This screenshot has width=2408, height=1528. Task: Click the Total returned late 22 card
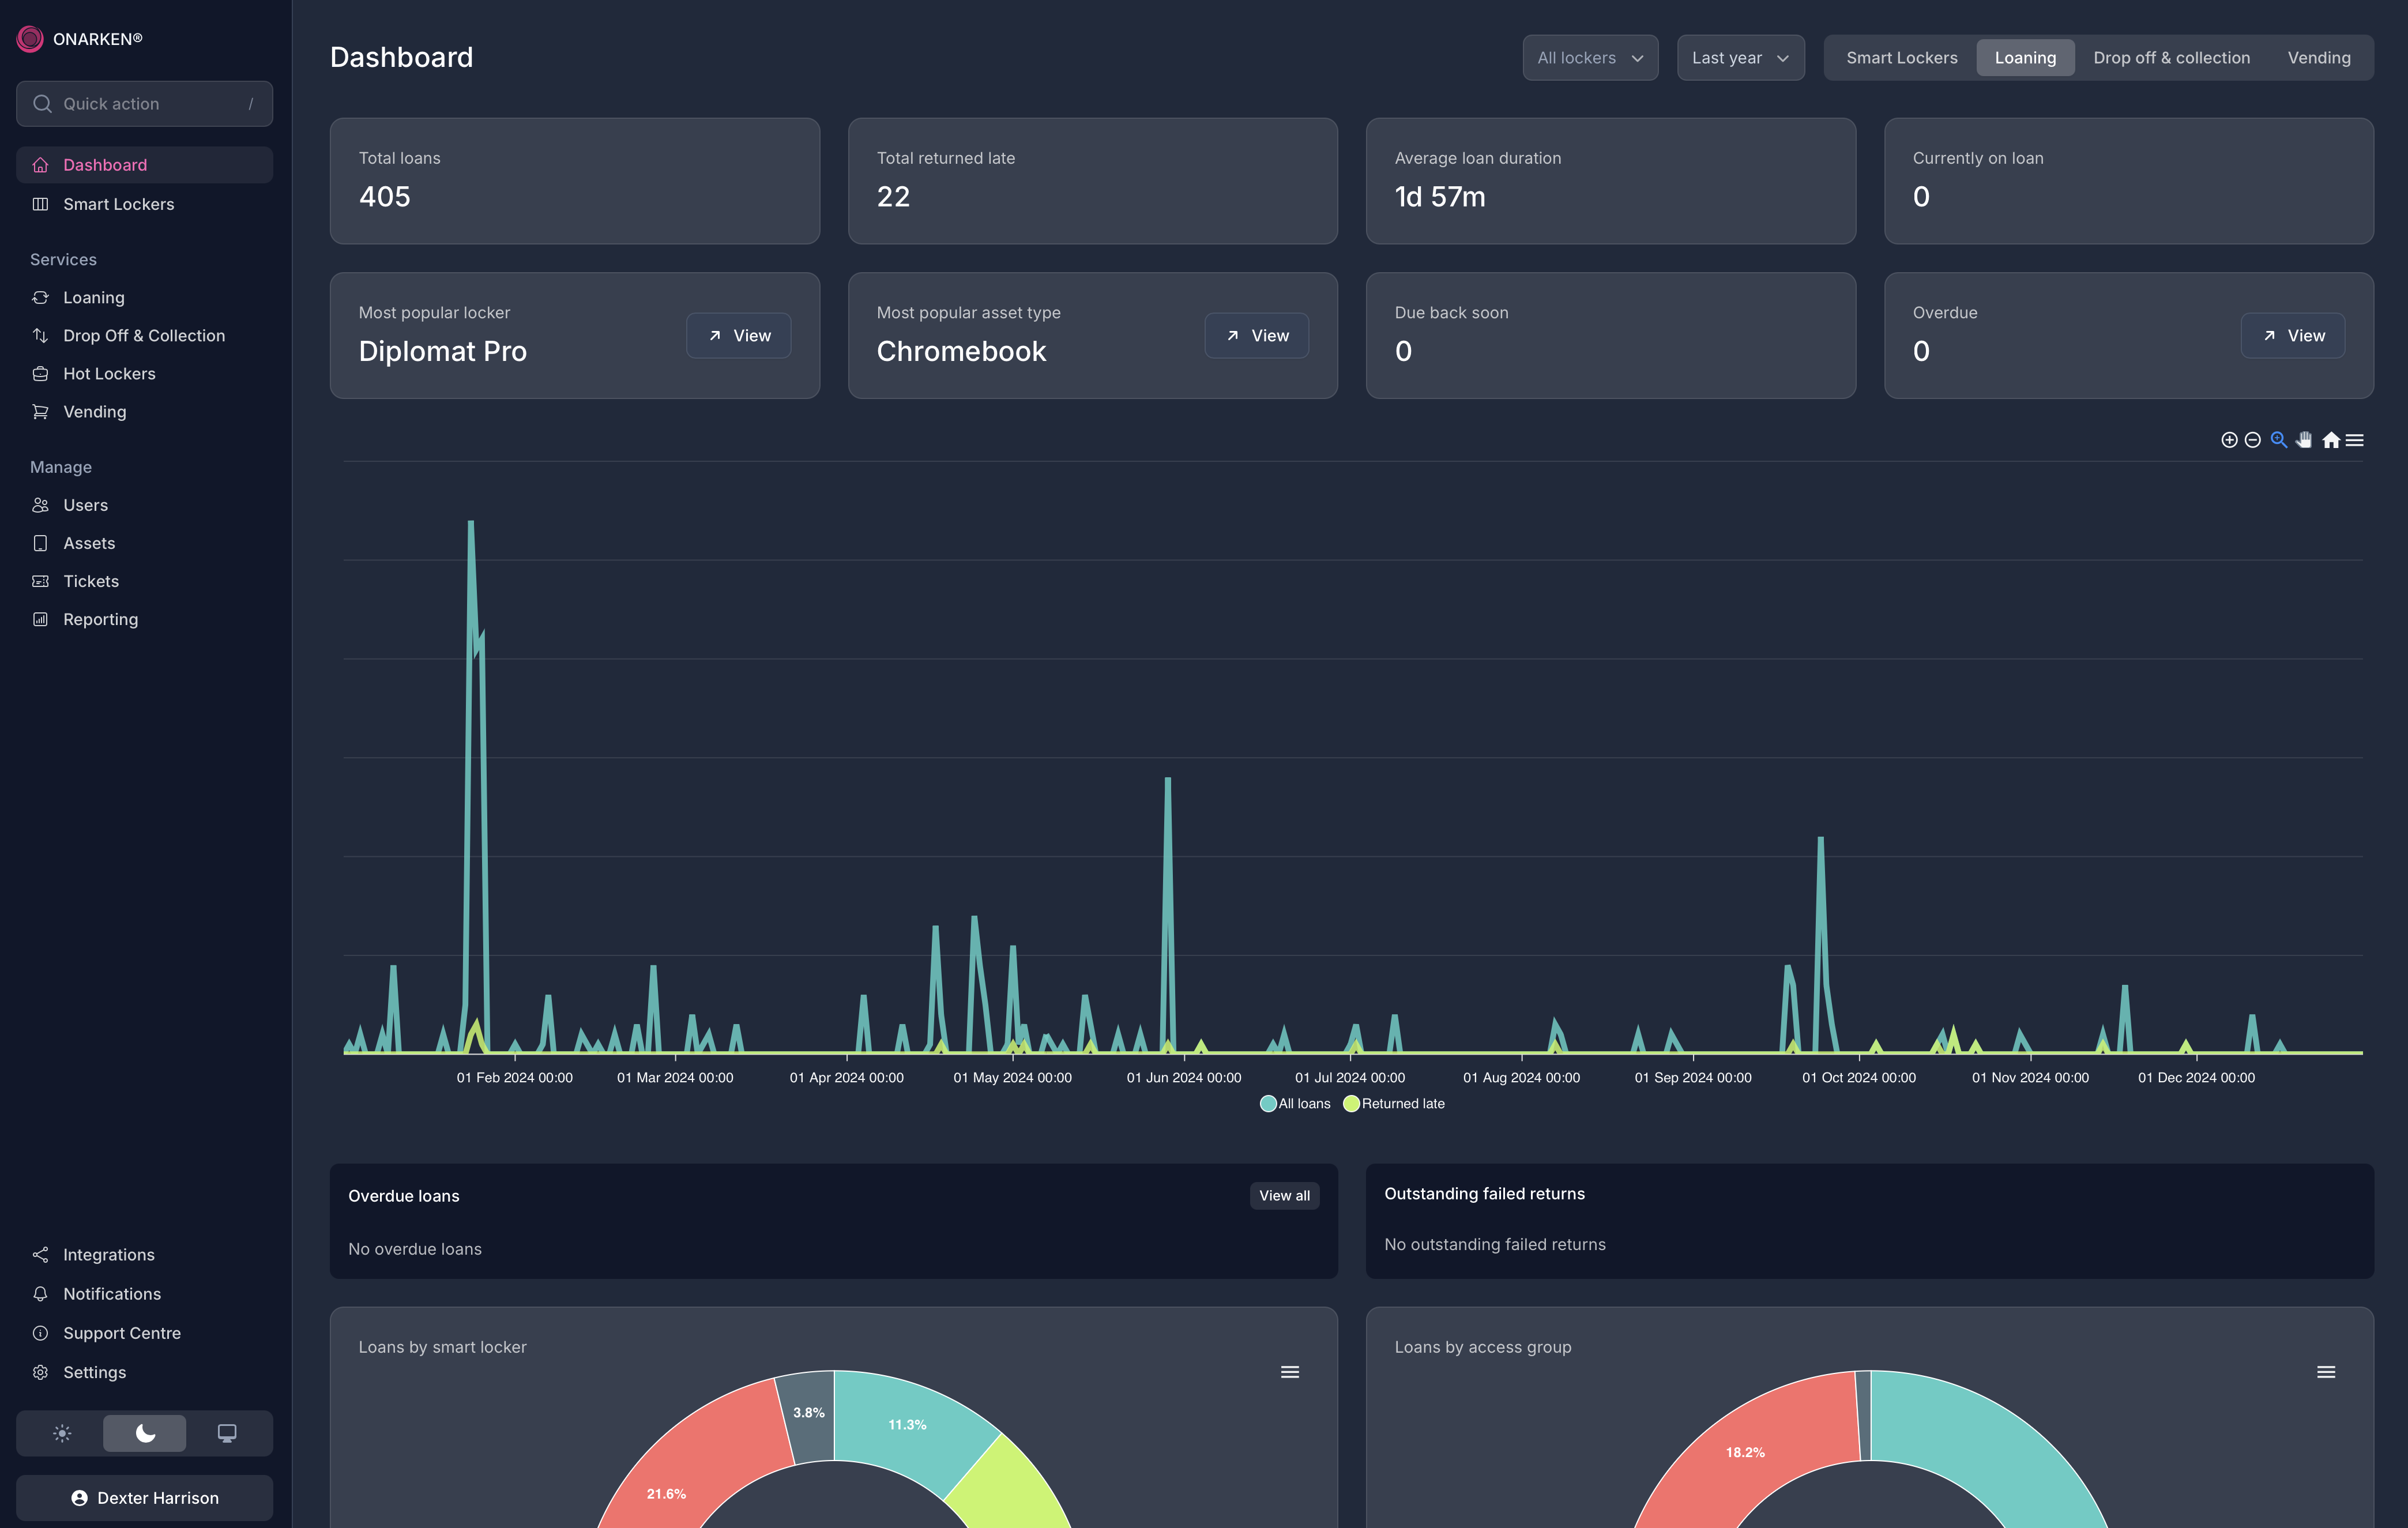tap(1093, 181)
